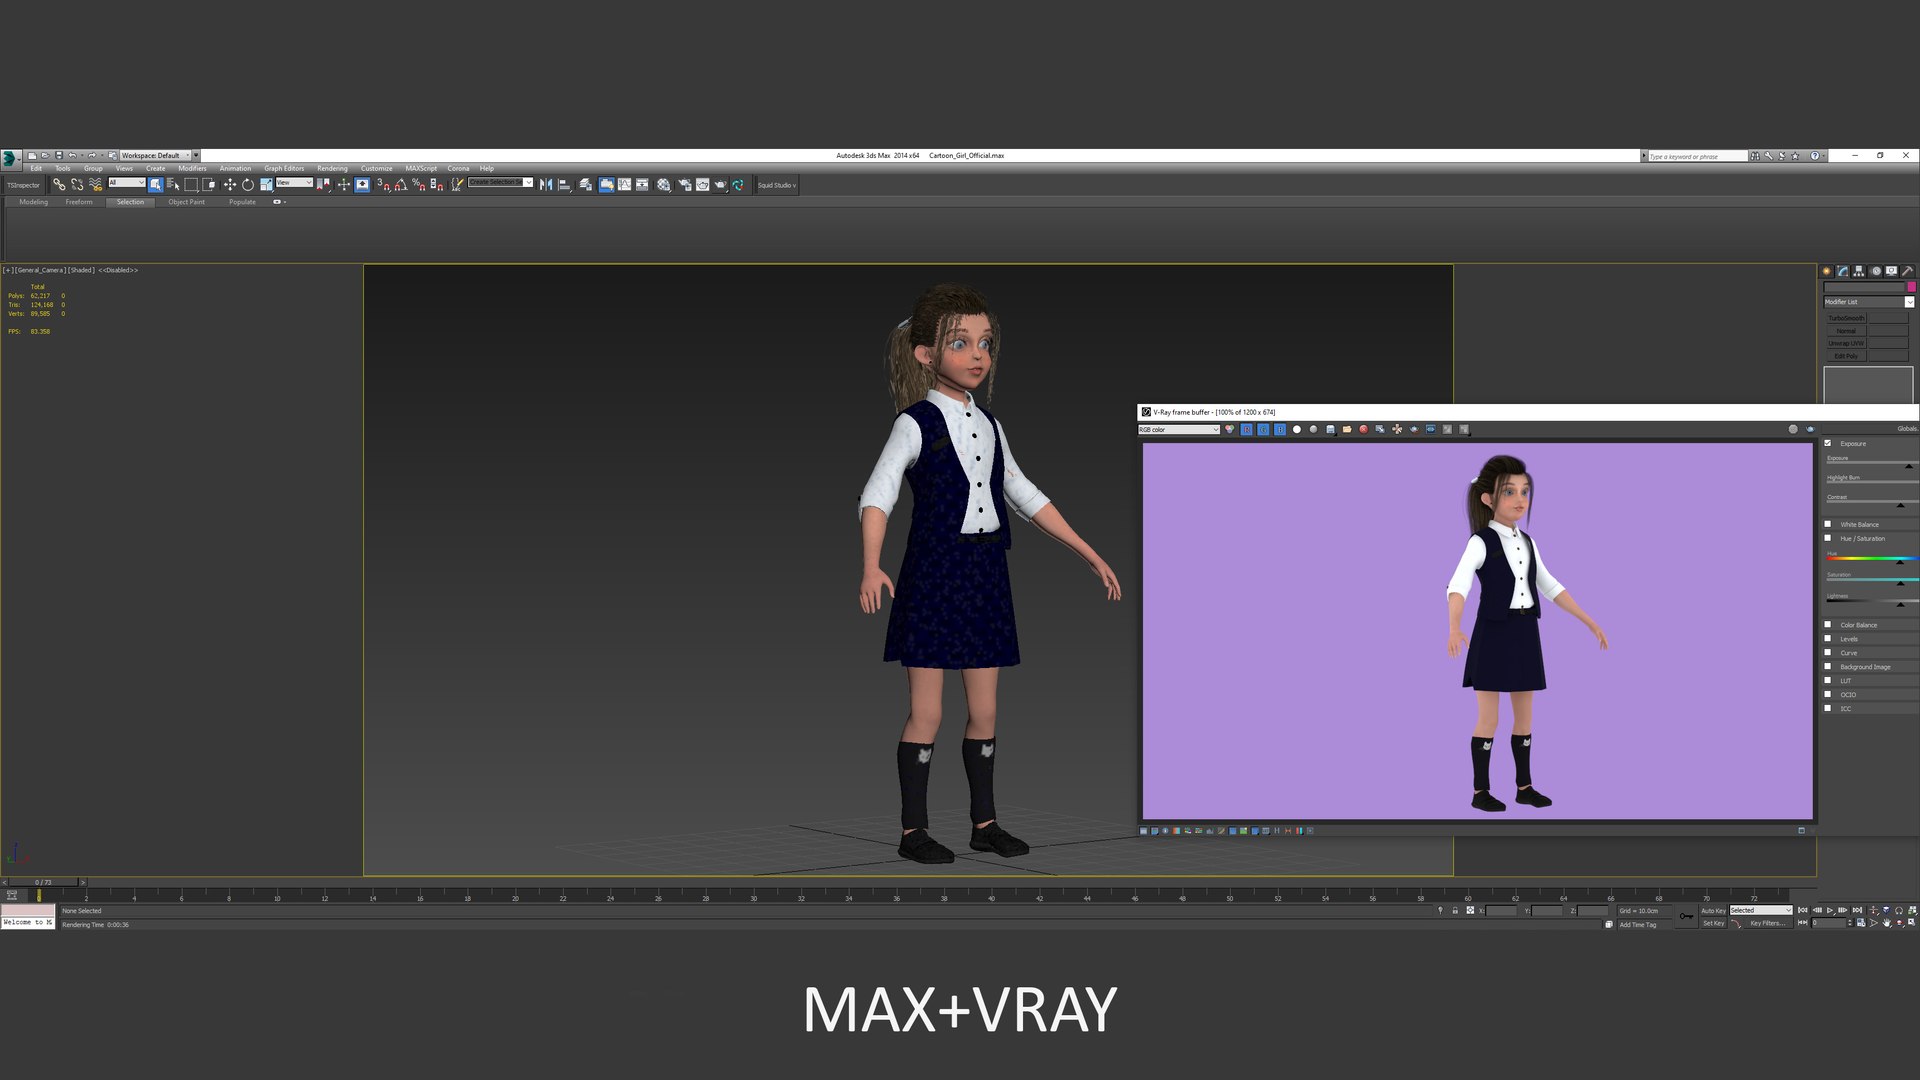The image size is (1920, 1080).
Task: Open the Key Filters button
Action: click(1767, 923)
